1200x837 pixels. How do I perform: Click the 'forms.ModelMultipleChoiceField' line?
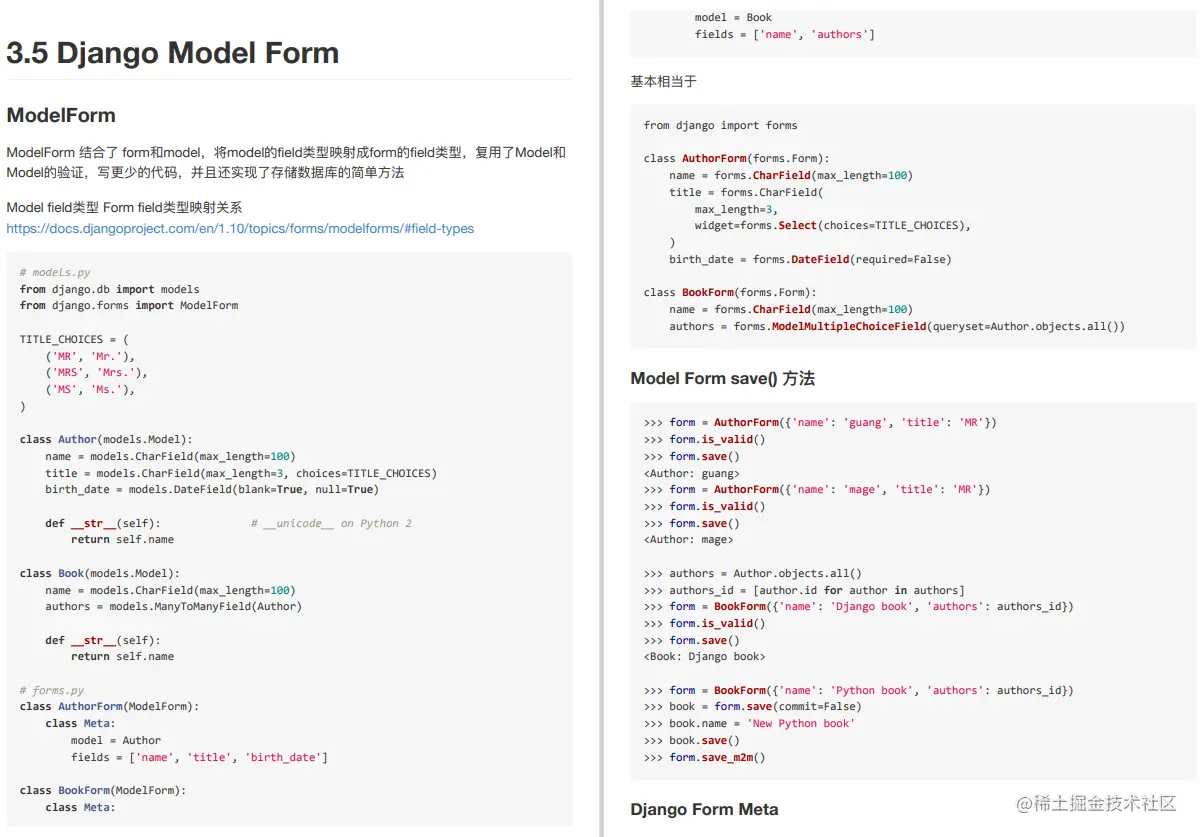click(898, 326)
